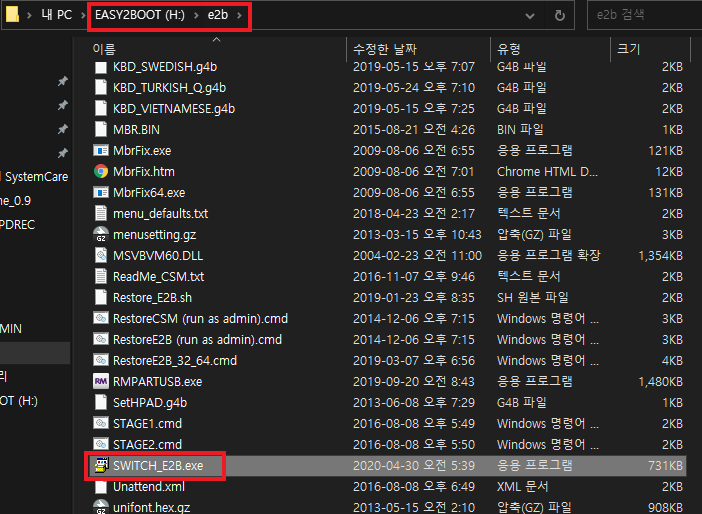The width and height of the screenshot is (702, 514).
Task: Click the SetHPAD.g4b file icon
Action: click(x=101, y=403)
